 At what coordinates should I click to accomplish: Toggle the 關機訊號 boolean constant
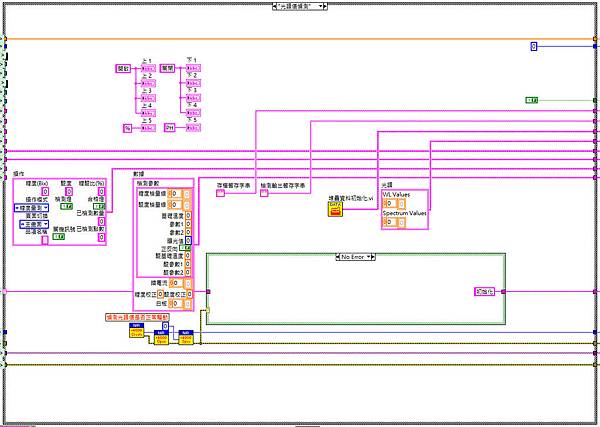(59, 236)
